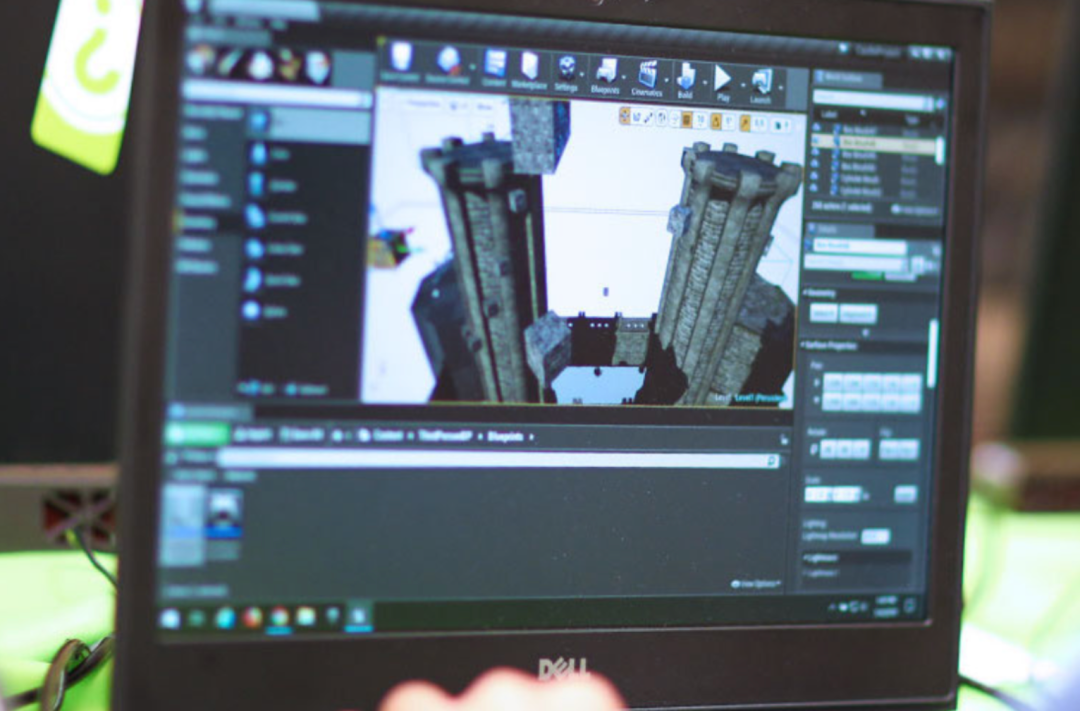
Task: Click Save All in the Content Browser
Action: pos(300,435)
